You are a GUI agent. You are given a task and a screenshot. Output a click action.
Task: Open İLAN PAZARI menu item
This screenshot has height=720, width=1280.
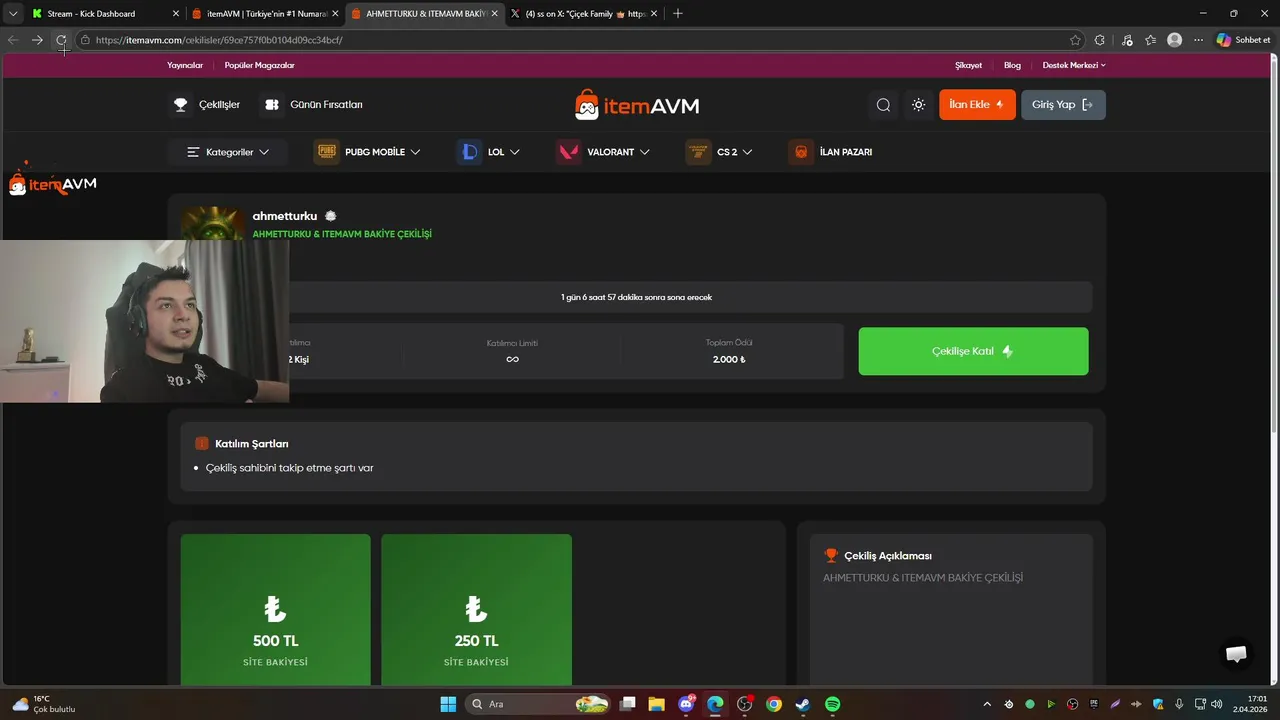point(831,152)
